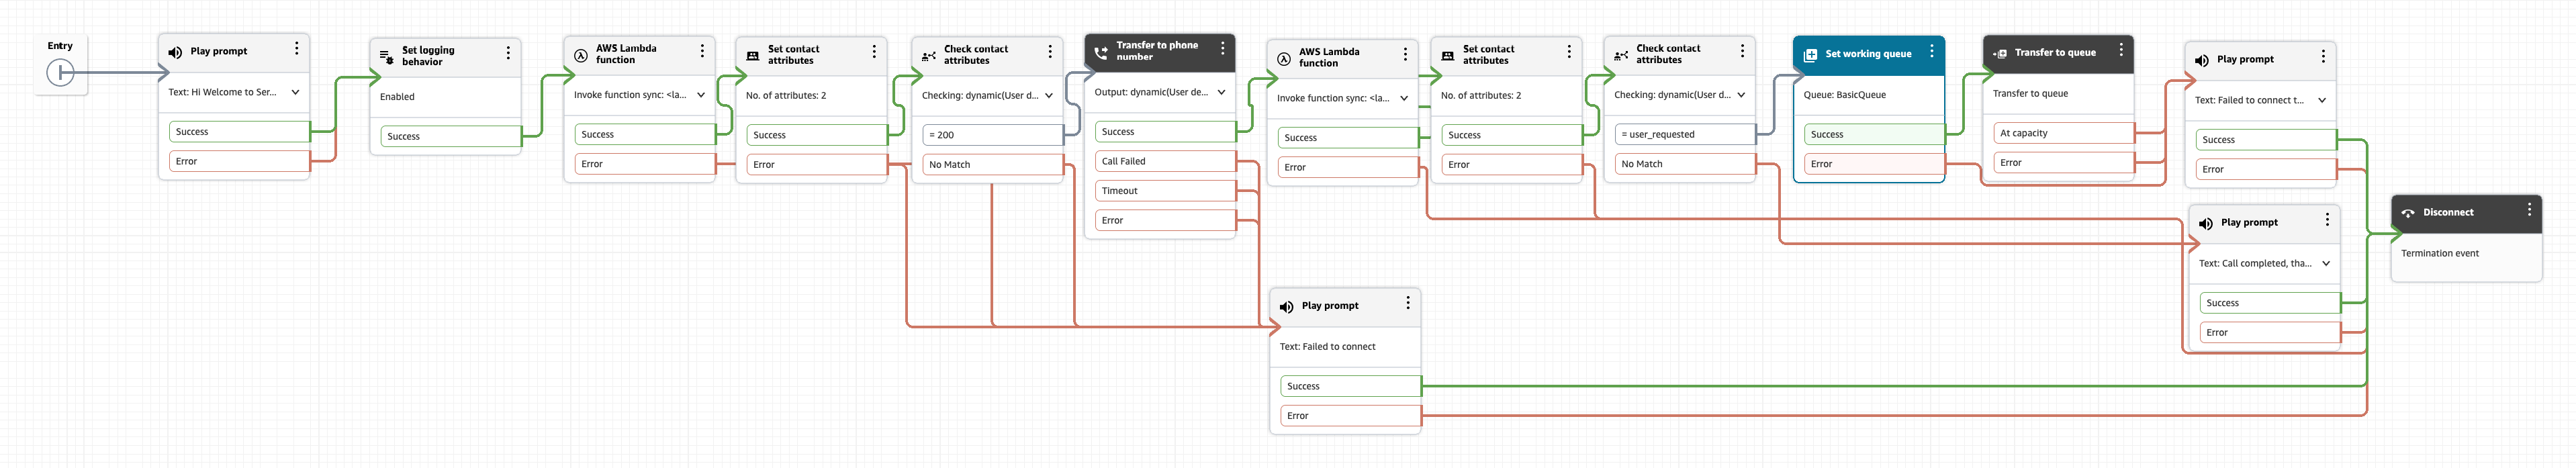Click the 'Termination event' text
The width and height of the screenshot is (2576, 468).
(x=2439, y=254)
